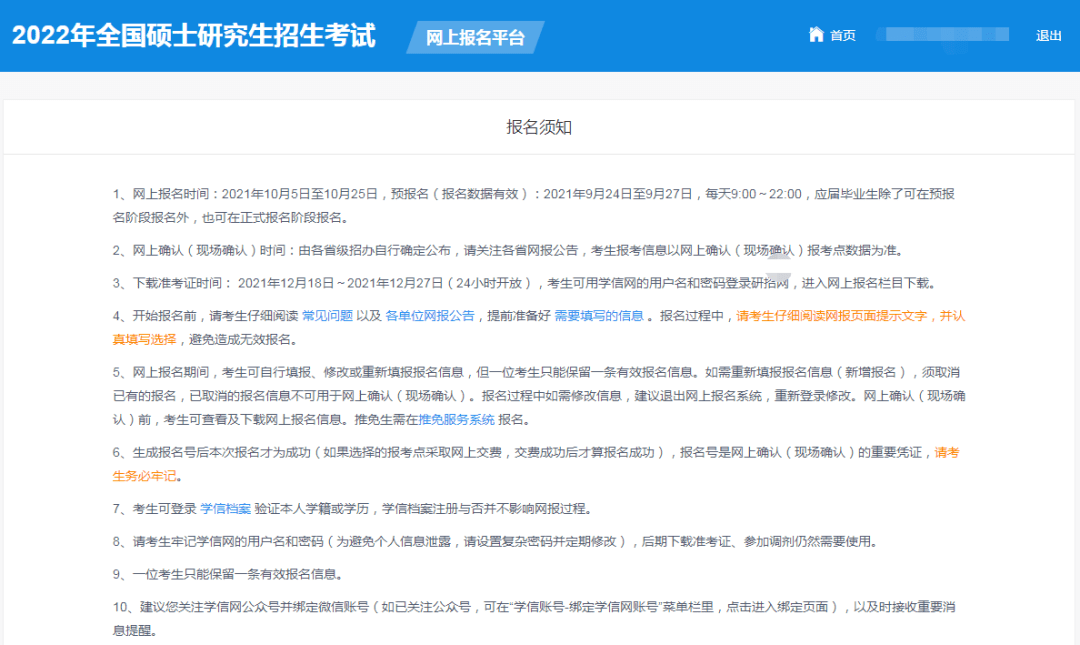Log out using the 退出 link

(x=1049, y=36)
